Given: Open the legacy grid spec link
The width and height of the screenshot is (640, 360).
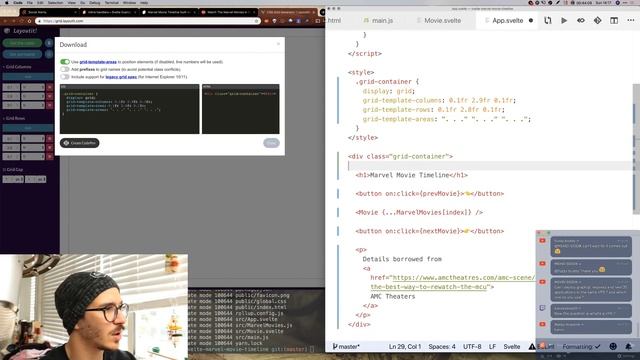Looking at the screenshot, I should point(121,77).
